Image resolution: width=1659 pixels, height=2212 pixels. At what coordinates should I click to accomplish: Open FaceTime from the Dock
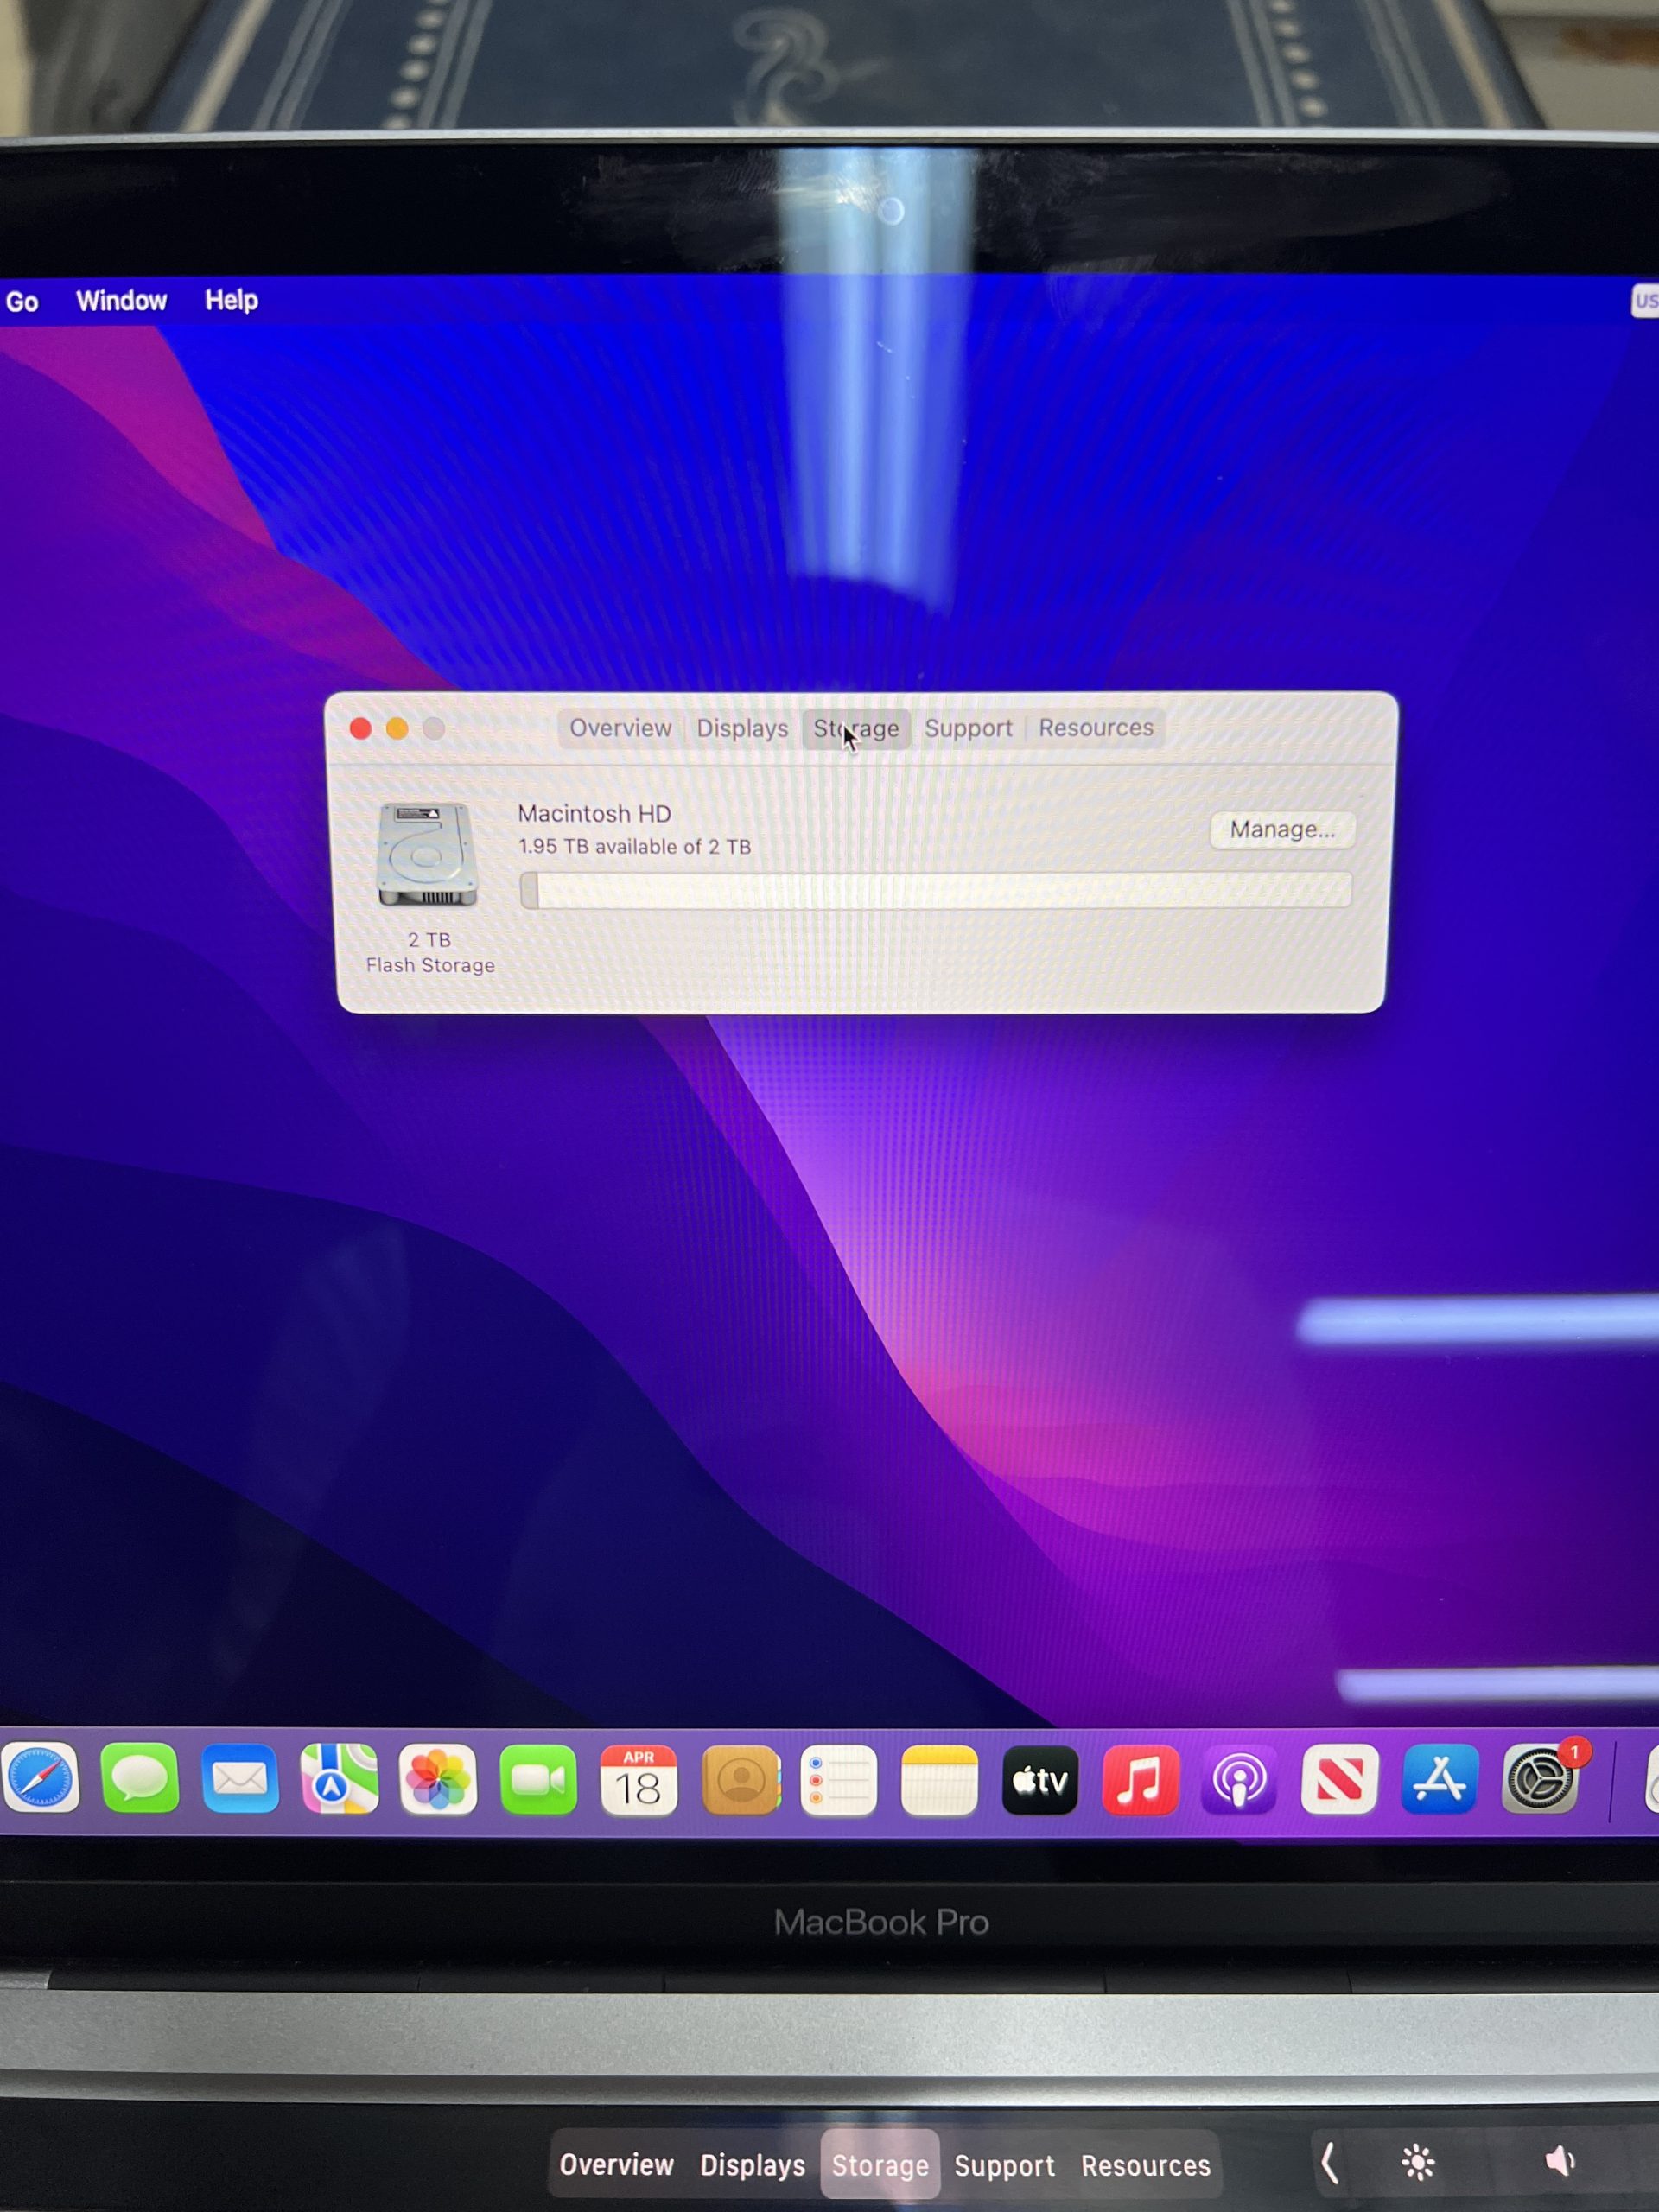click(x=538, y=1779)
